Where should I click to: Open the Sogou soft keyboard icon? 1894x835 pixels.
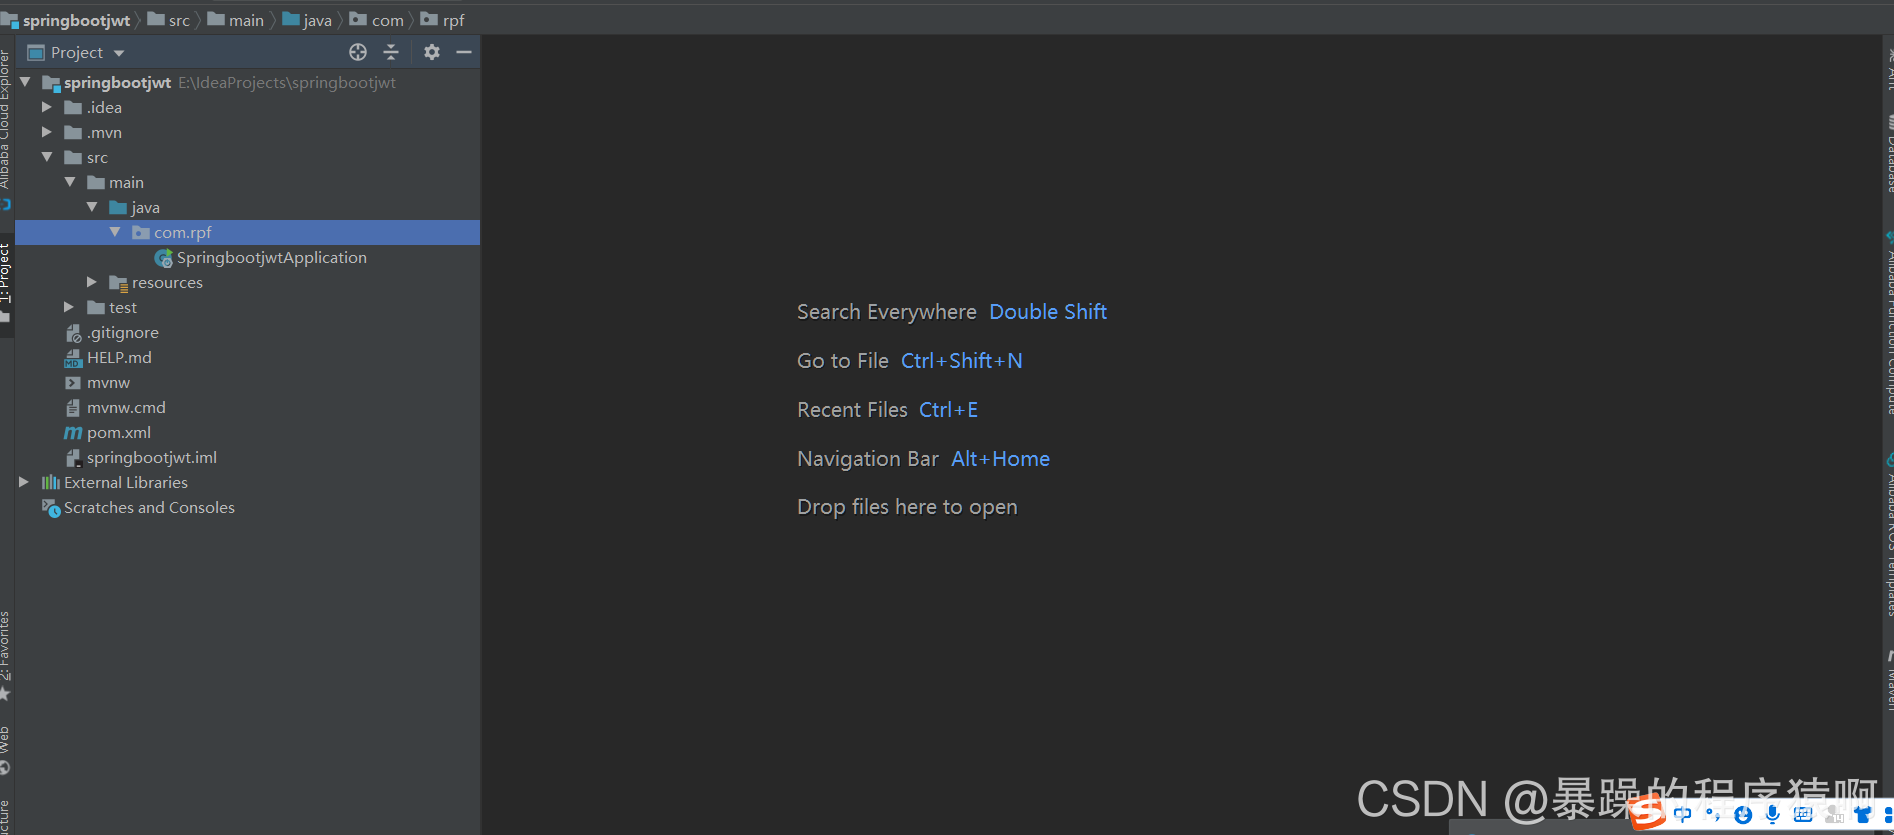click(1803, 814)
